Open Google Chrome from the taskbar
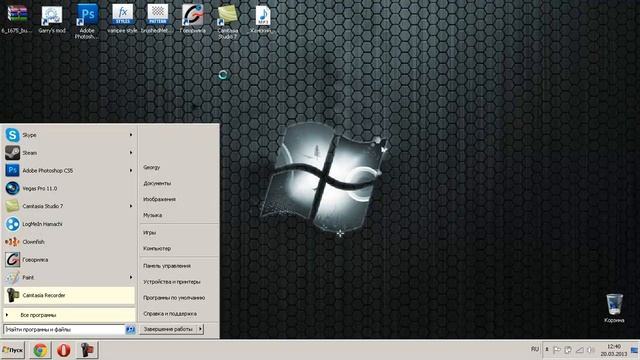The width and height of the screenshot is (640, 360). [x=40, y=350]
